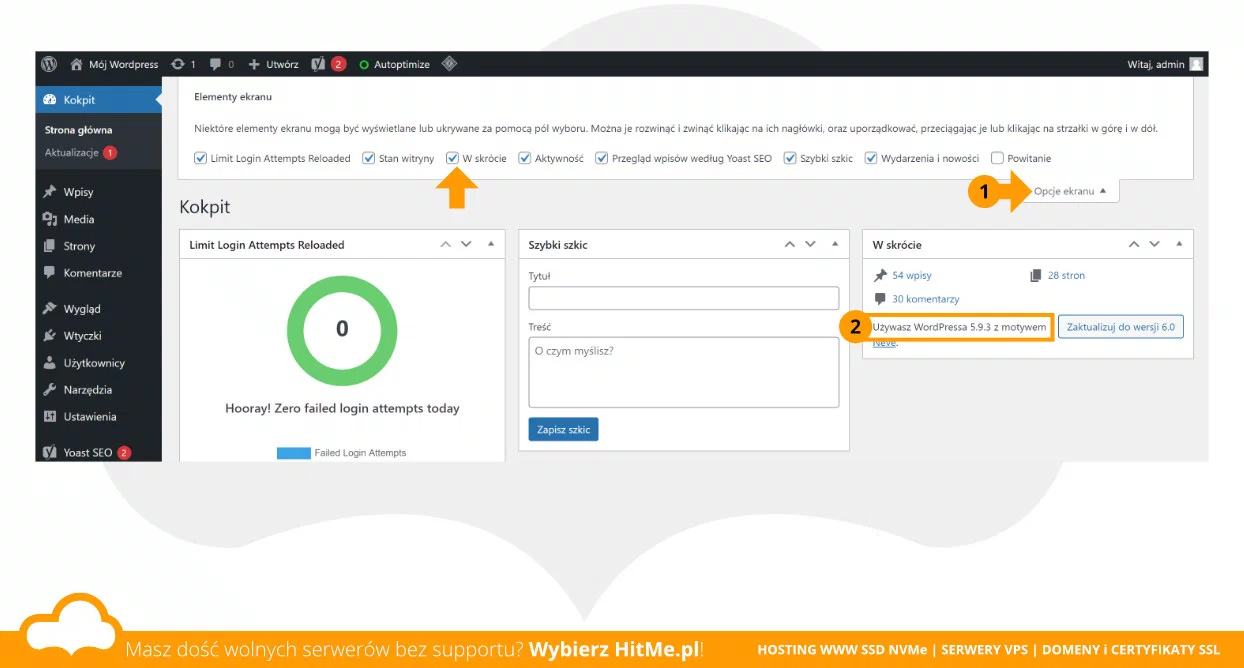
Task: Move W skrócie widget down
Action: [1154, 244]
